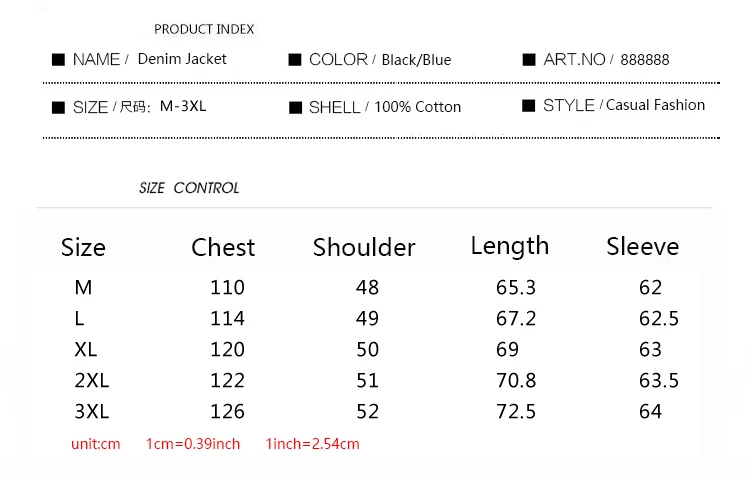Screen dimensions: 750x479
Task: Click the PRODUCT INDEX heading
Action: pyautogui.click(x=204, y=29)
